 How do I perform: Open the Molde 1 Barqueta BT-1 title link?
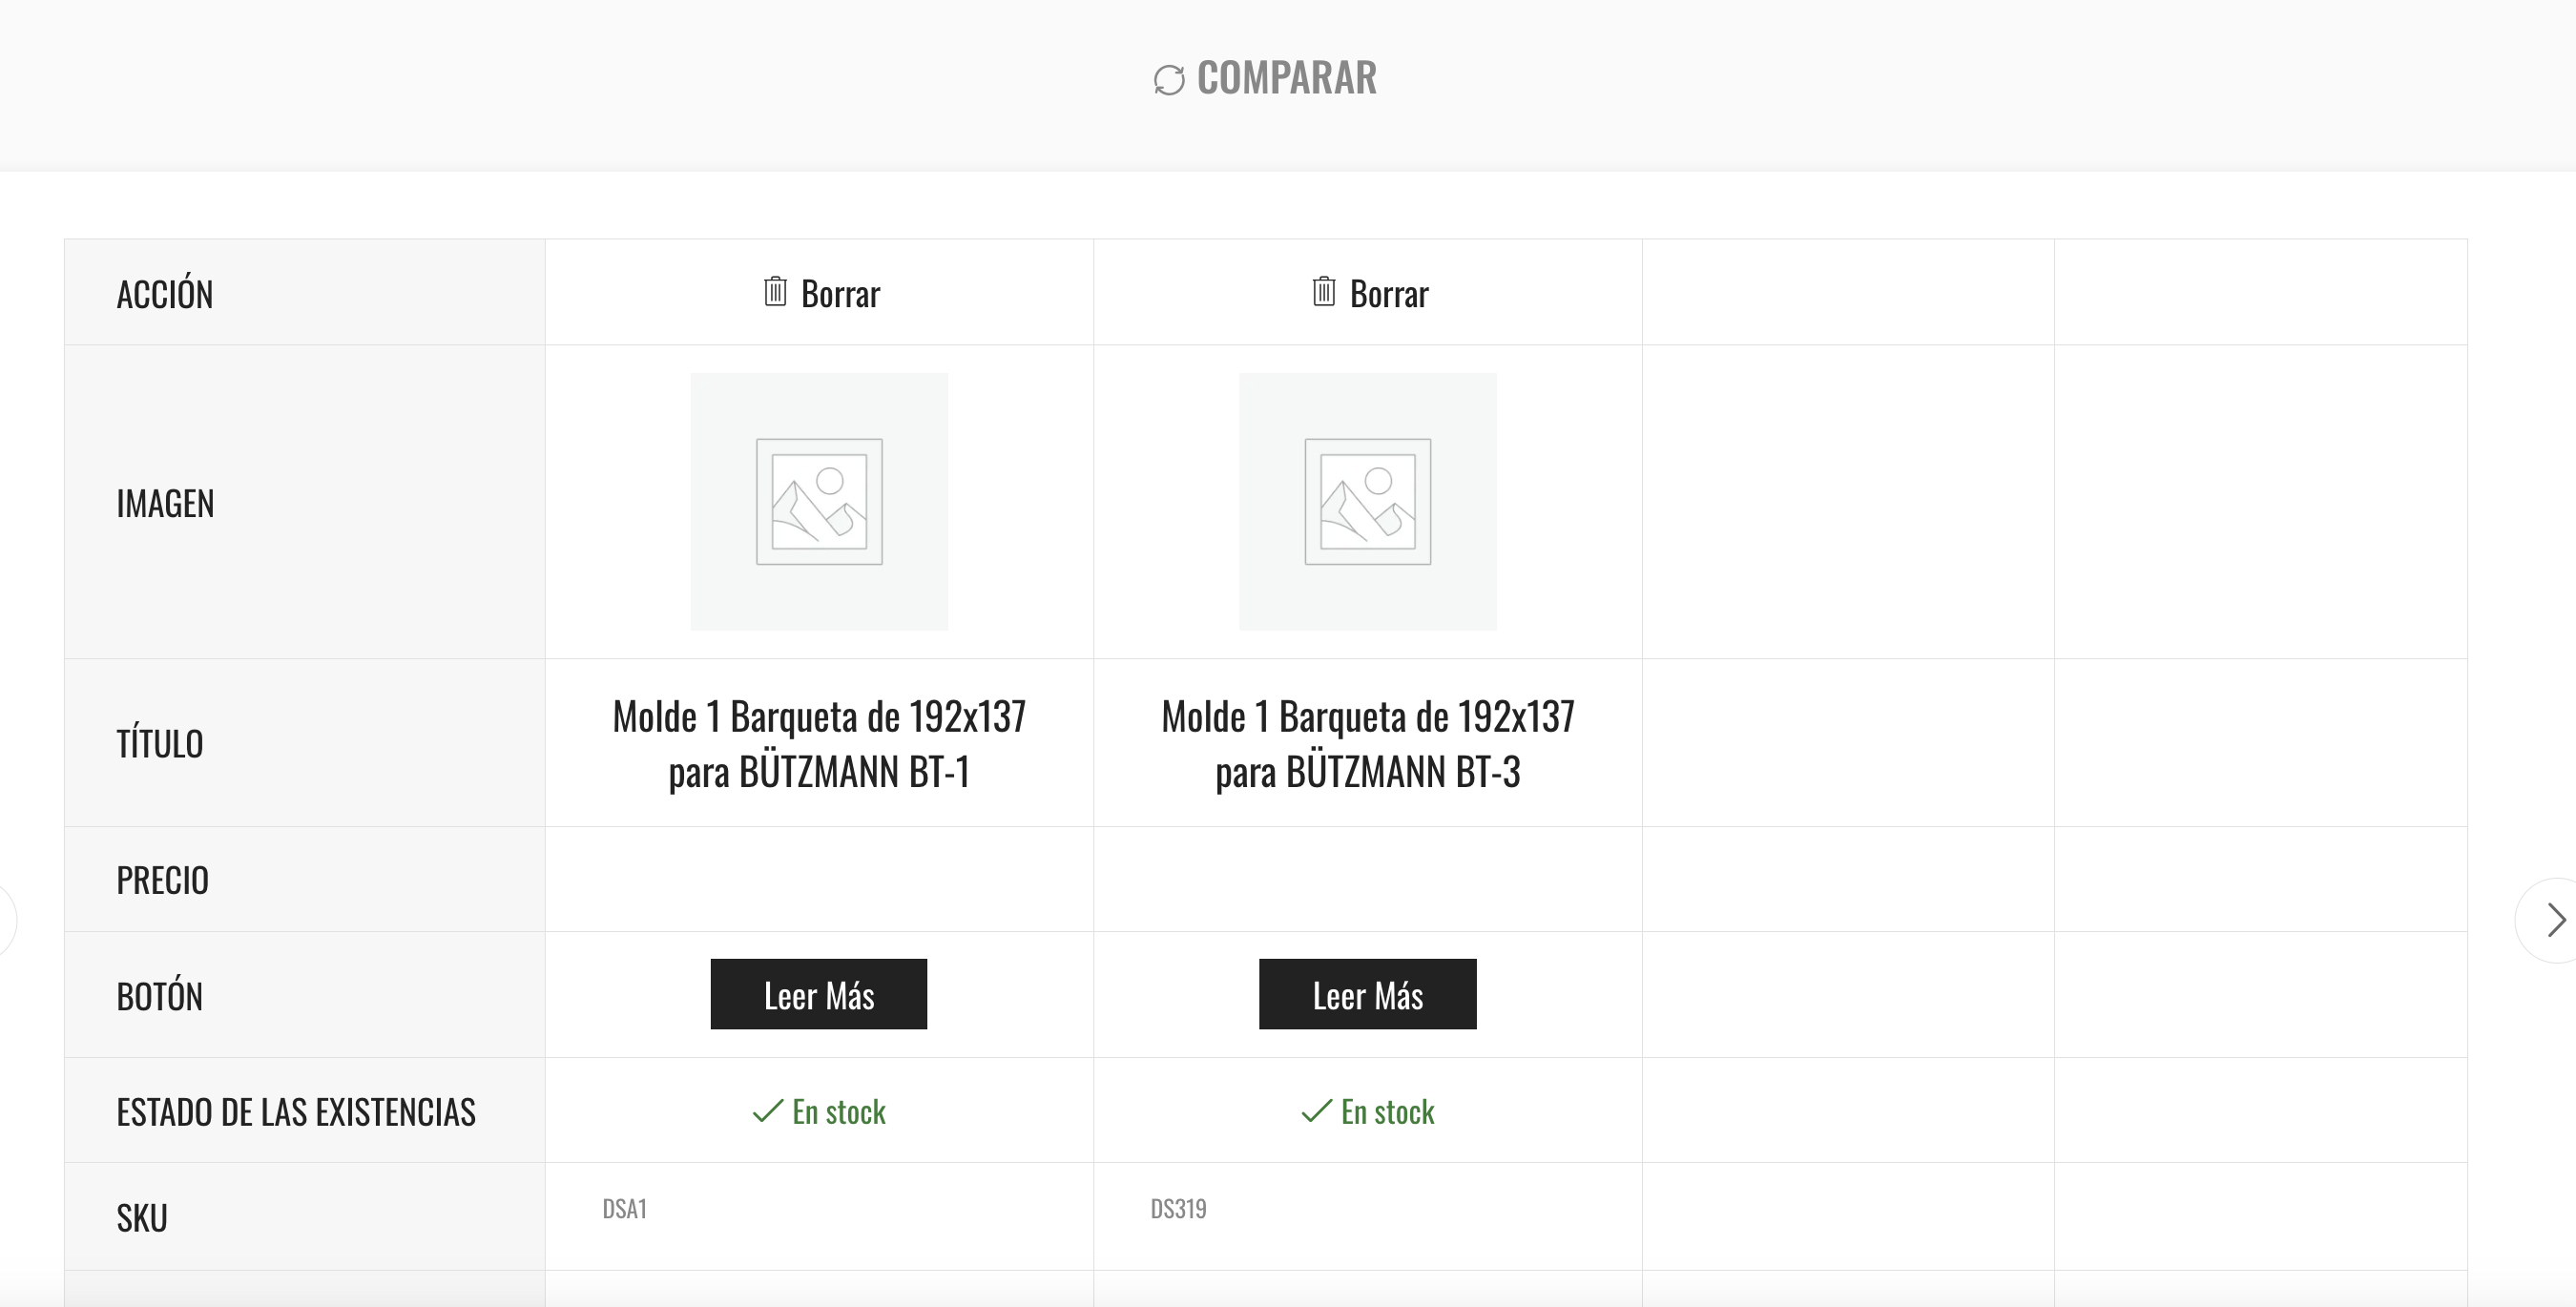(819, 744)
